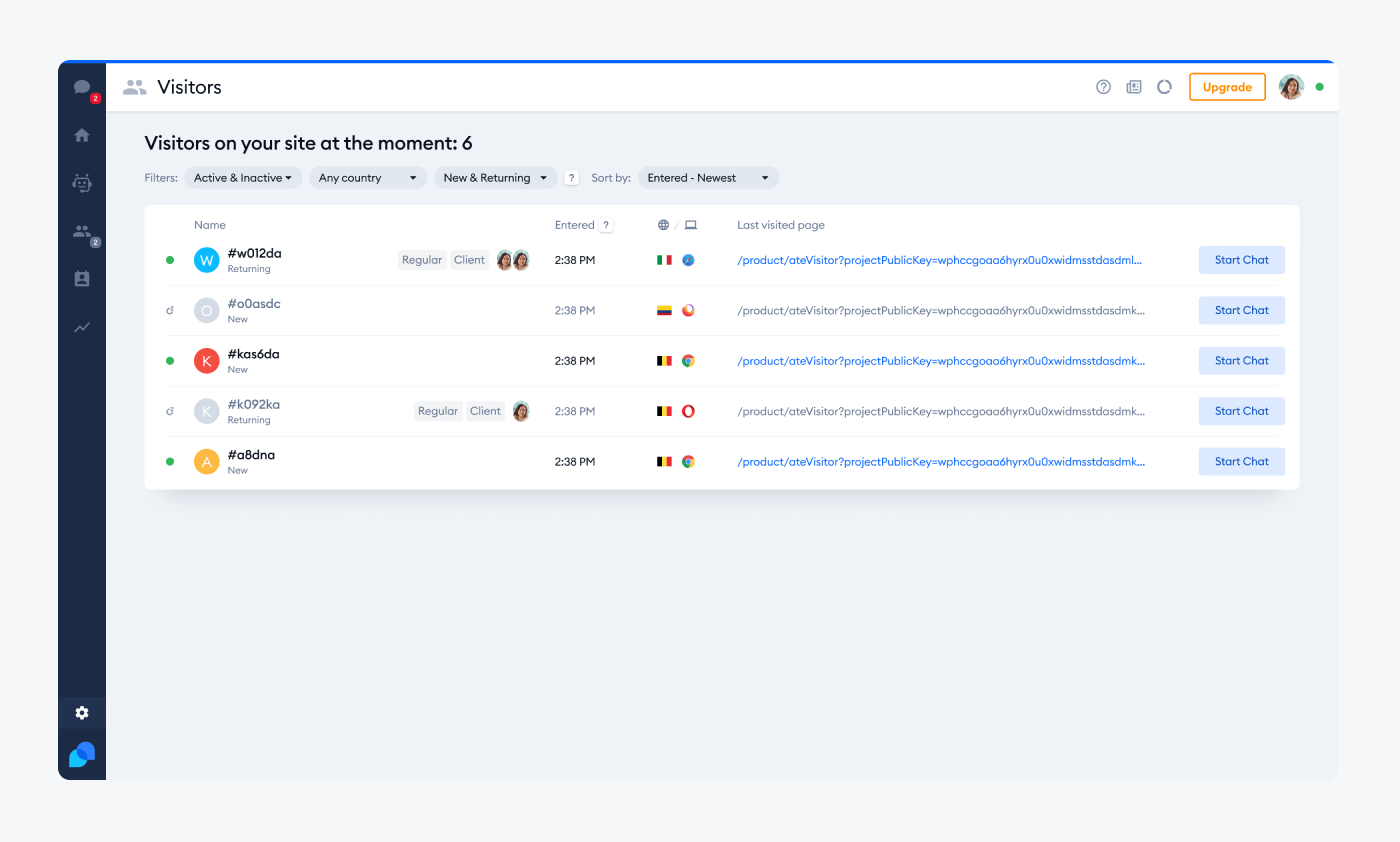This screenshot has height=842, width=1400.
Task: Click the Client tag on #k092ka
Action: (x=485, y=411)
